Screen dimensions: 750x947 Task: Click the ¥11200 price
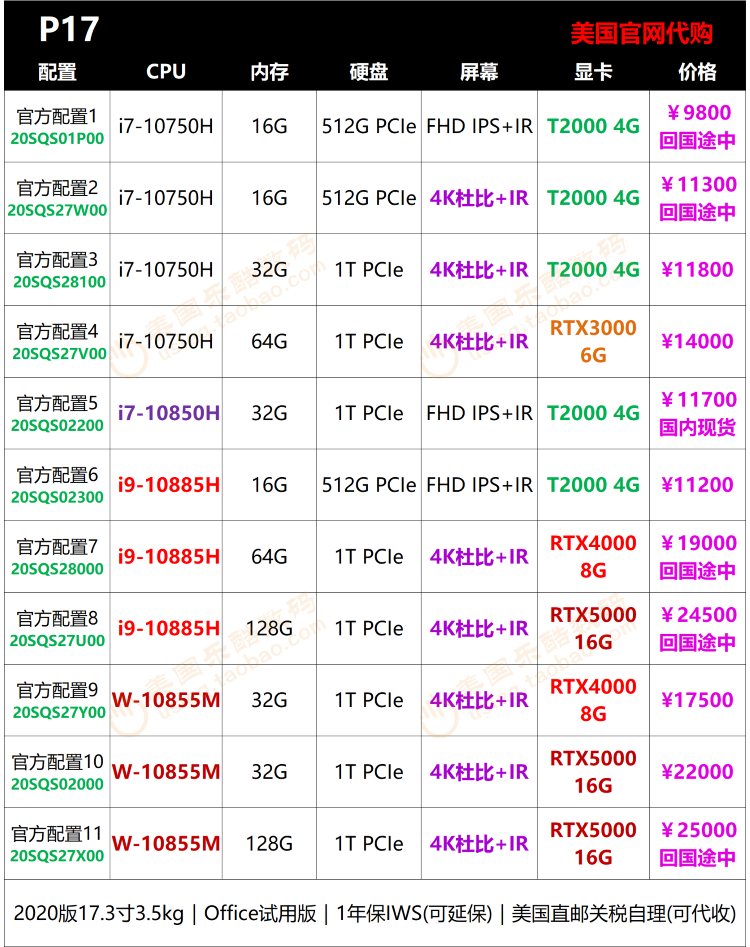[697, 485]
